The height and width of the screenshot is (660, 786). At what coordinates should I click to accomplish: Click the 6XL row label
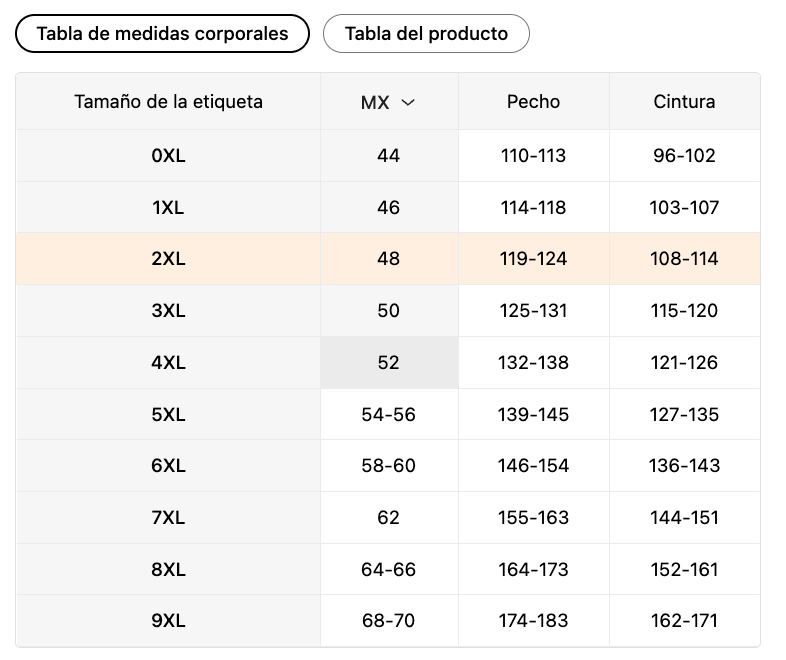168,466
